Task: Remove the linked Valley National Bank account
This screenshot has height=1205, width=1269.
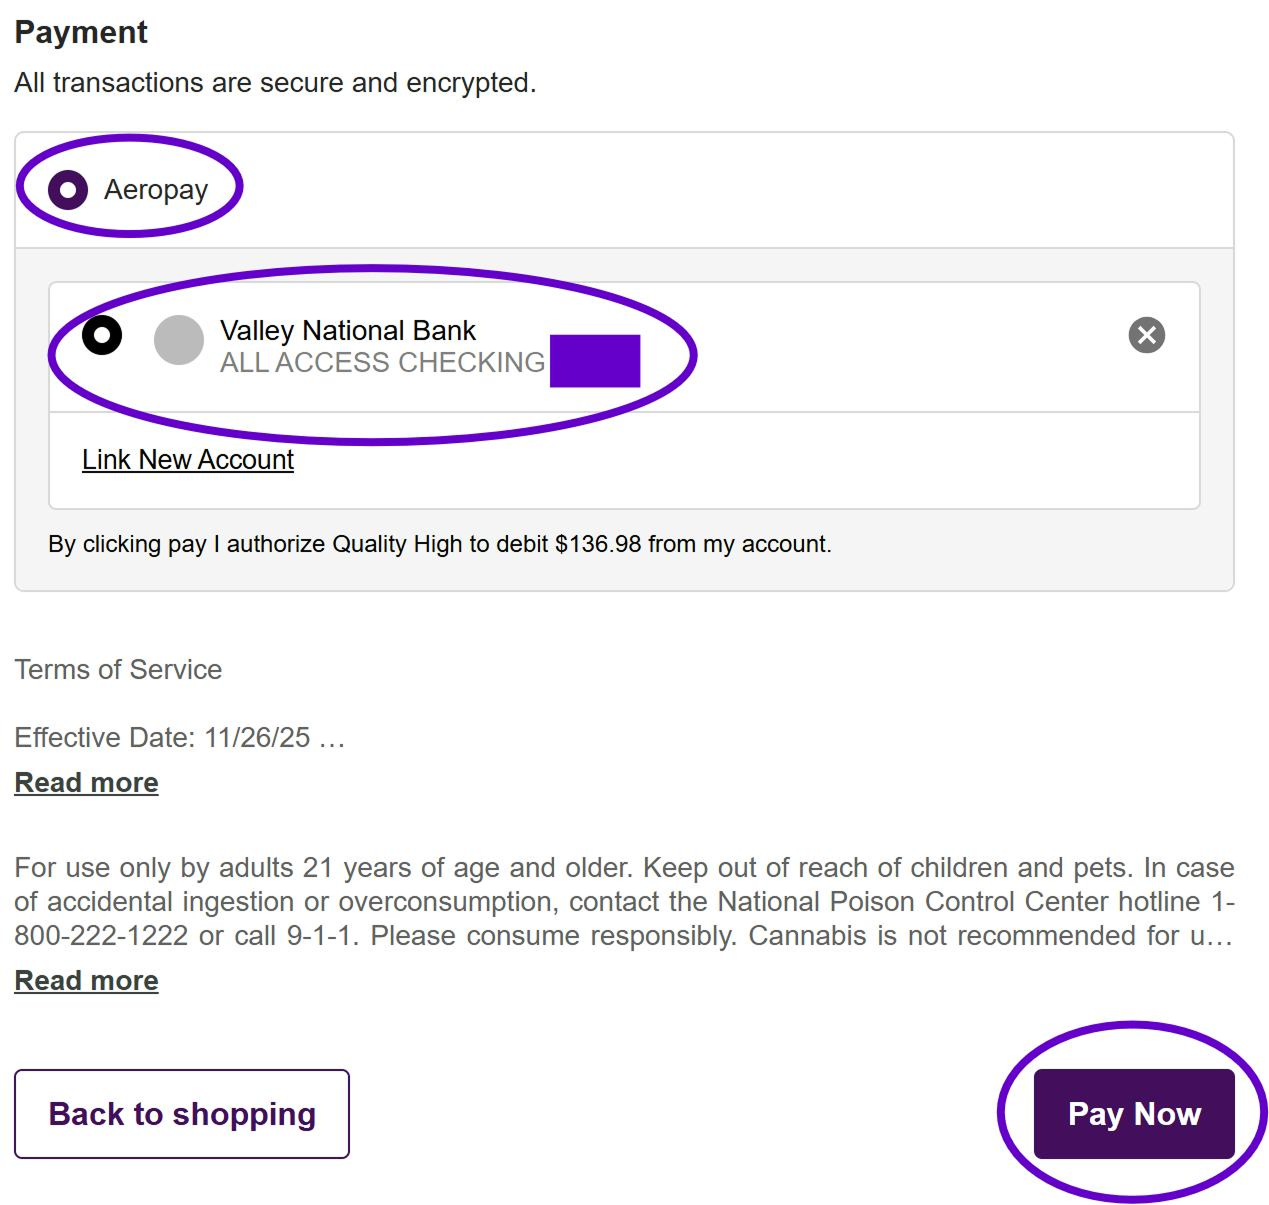Action: coord(1146,335)
